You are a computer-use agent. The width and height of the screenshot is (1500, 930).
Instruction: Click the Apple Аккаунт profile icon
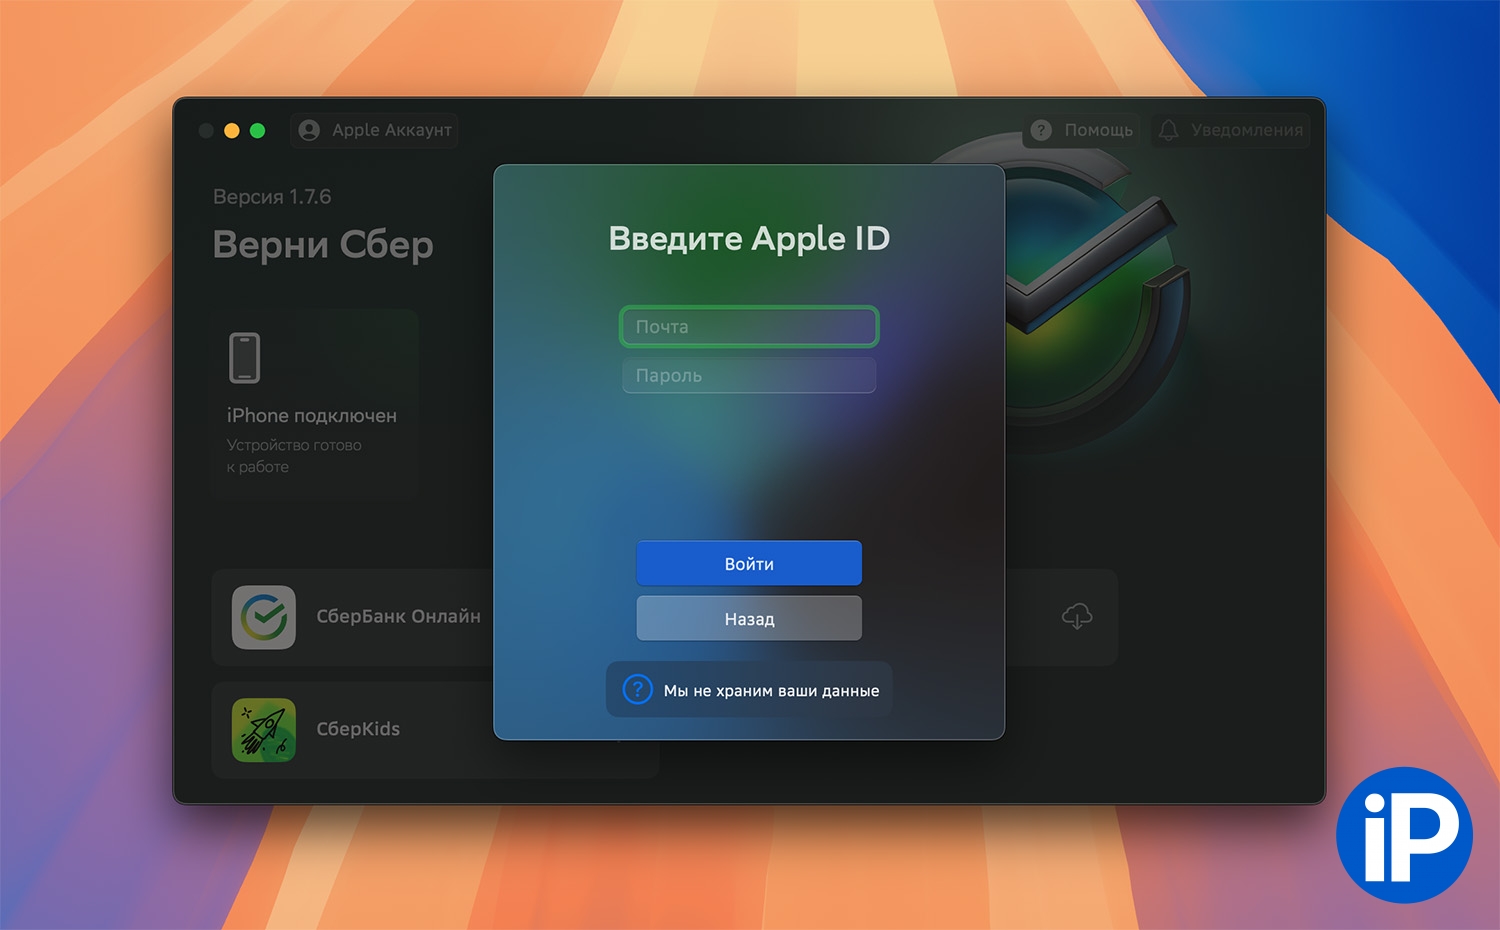309,130
